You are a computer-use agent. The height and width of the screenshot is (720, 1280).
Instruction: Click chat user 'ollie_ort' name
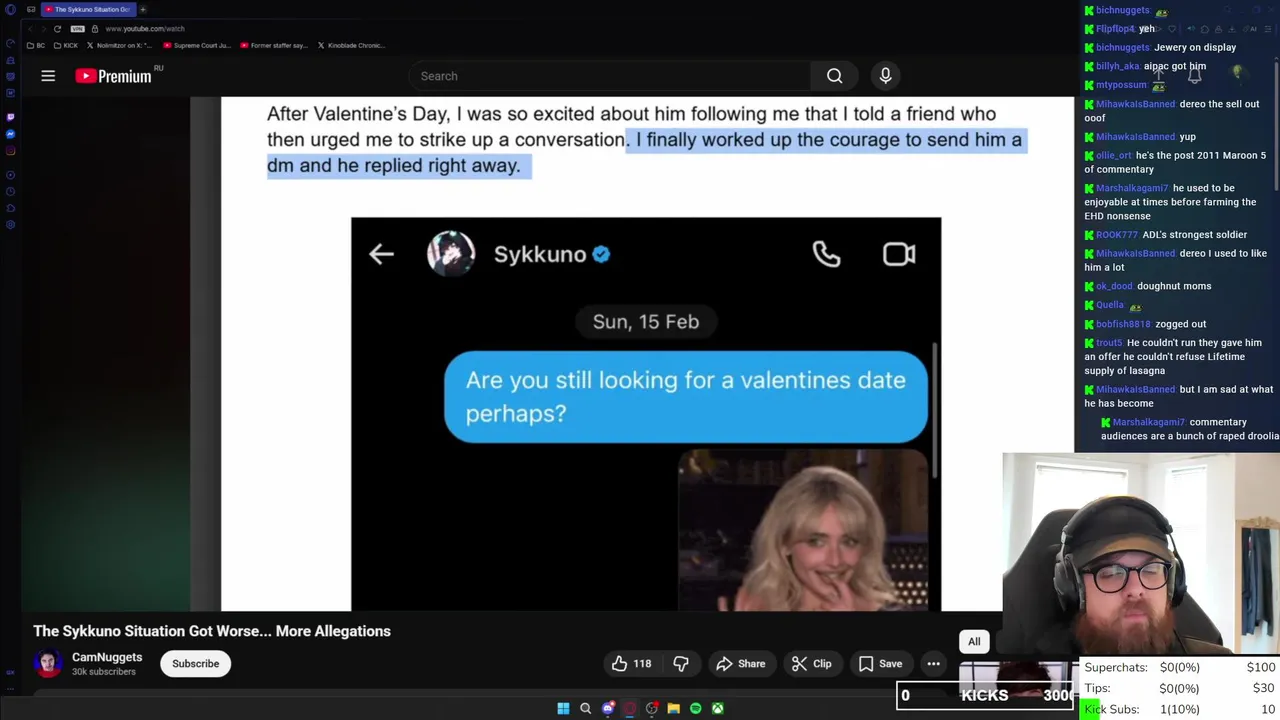[1114, 155]
